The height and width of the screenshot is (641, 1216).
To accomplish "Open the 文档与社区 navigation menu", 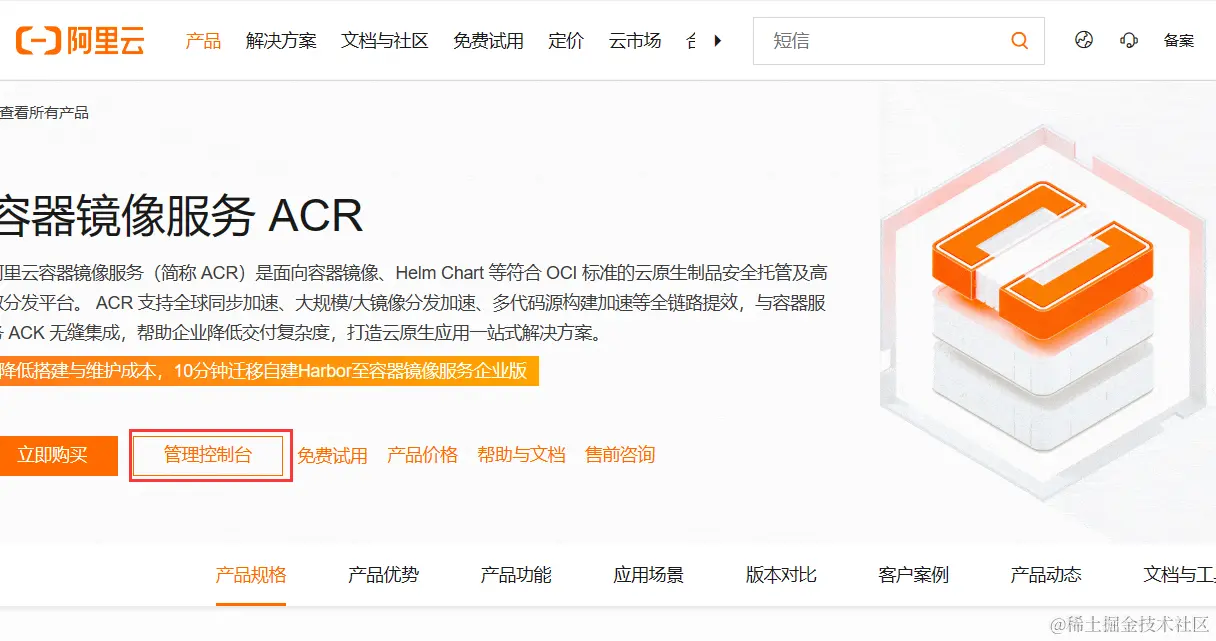I will coord(385,41).
